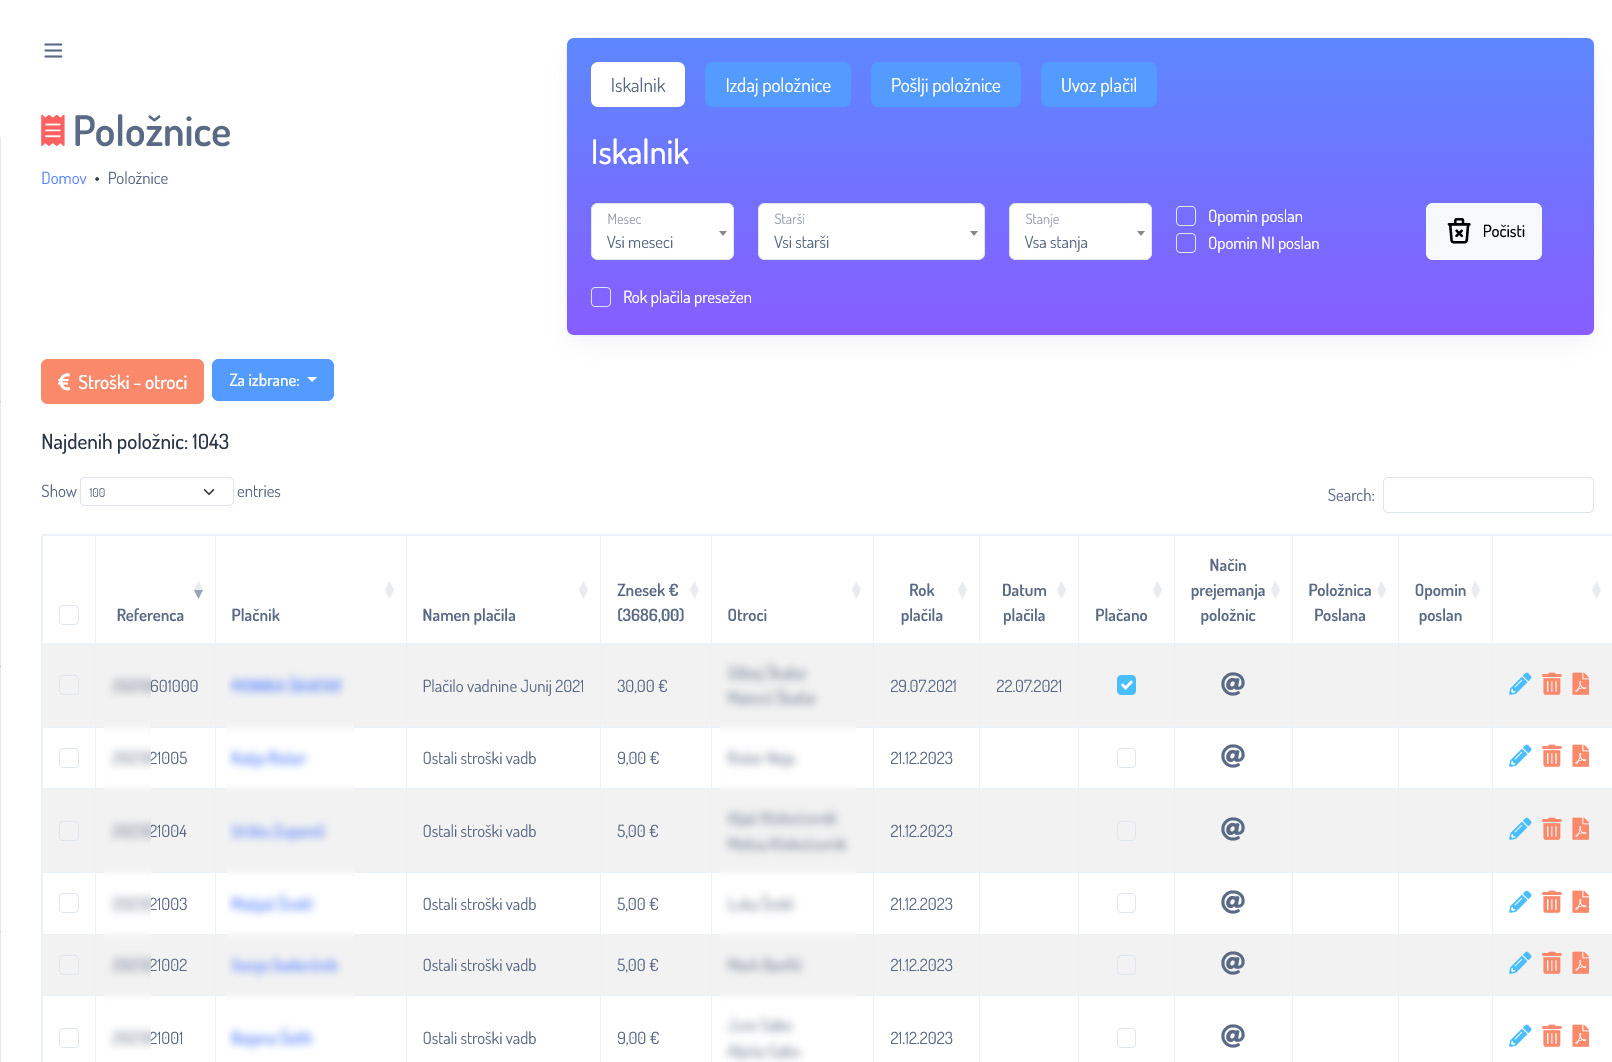Viewport: 1612px width, 1062px height.
Task: Follow the Domov breadcrumb link
Action: (64, 179)
